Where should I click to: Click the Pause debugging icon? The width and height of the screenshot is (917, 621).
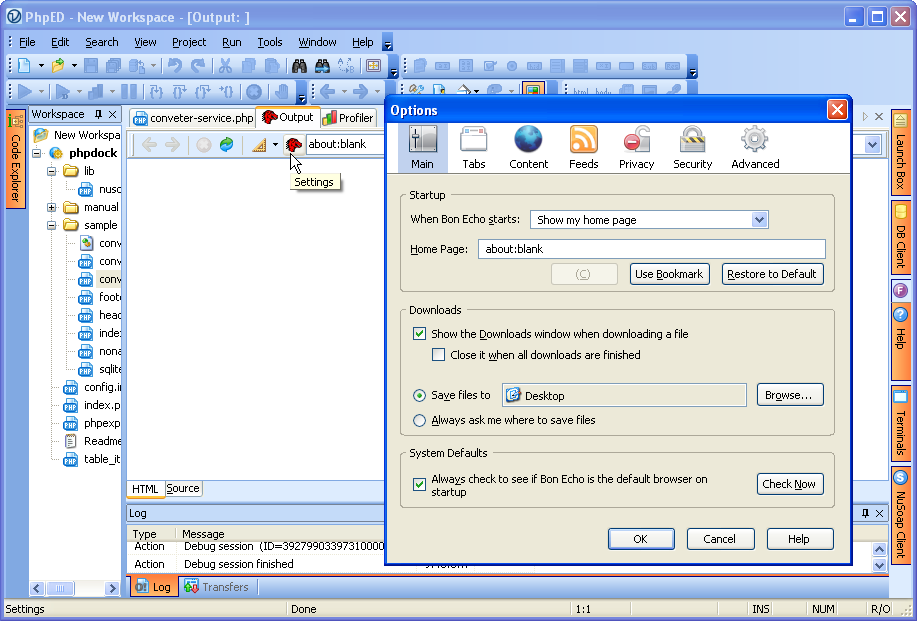(x=129, y=91)
